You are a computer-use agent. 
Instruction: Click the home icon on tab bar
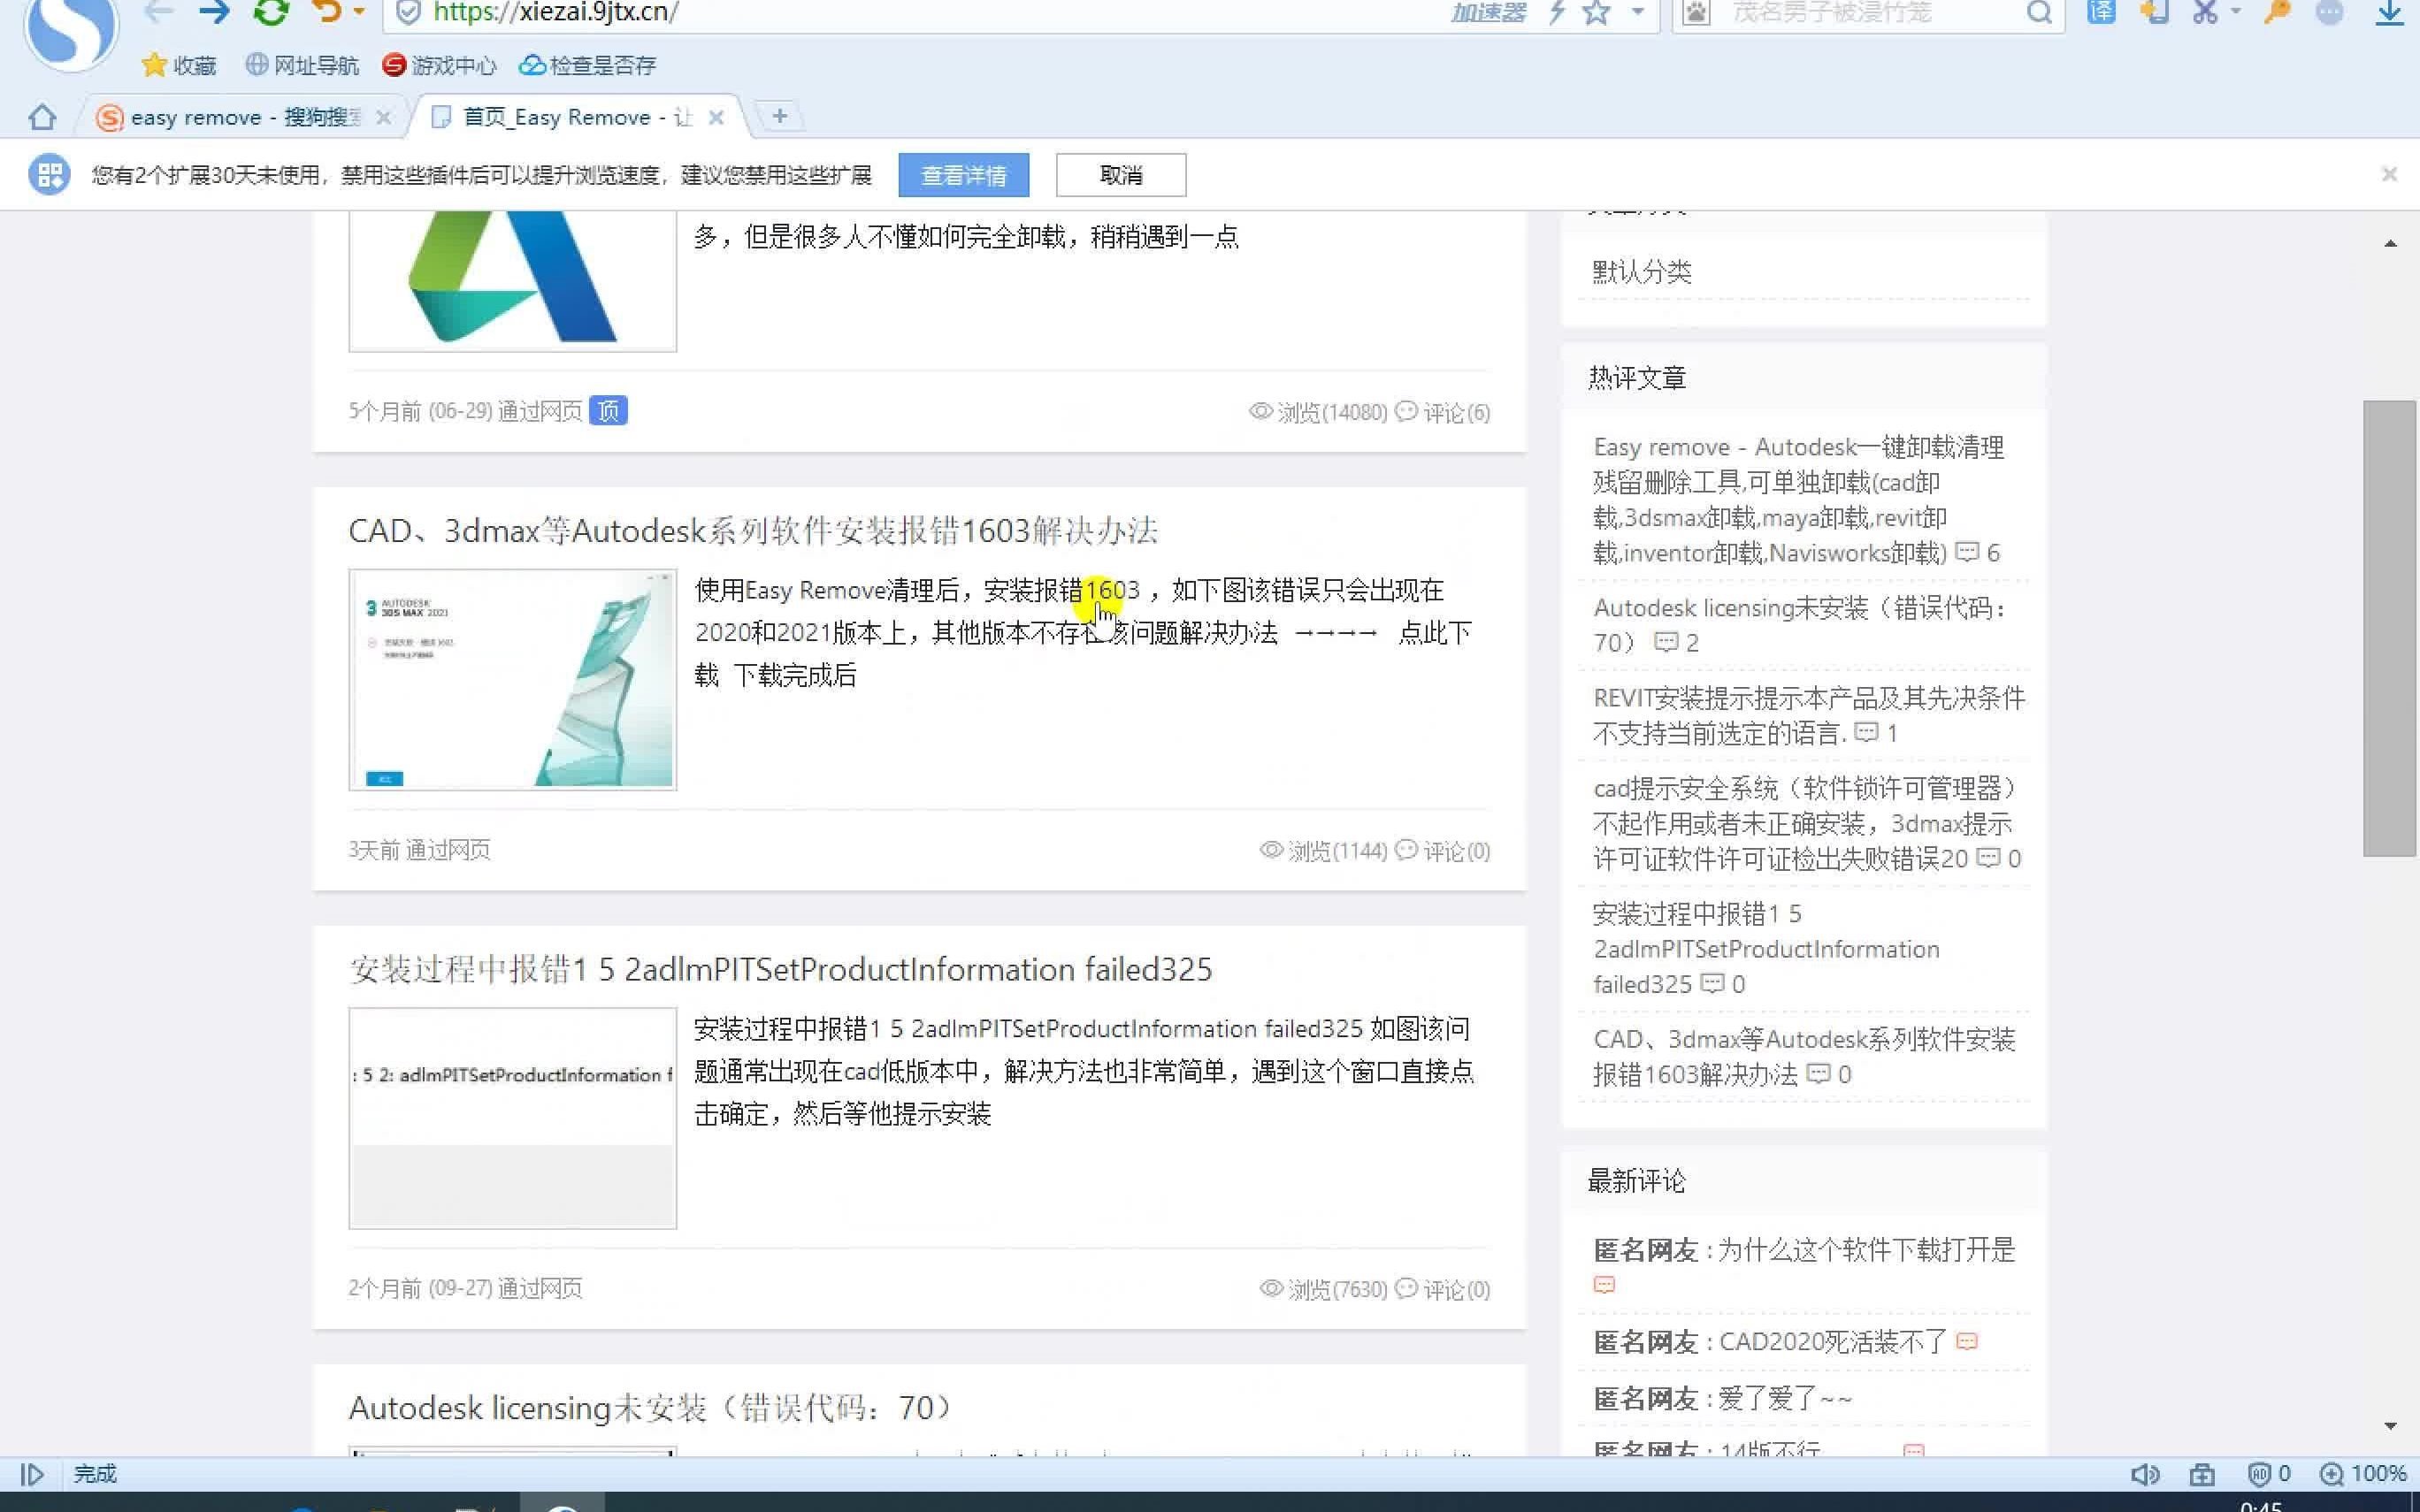click(42, 117)
